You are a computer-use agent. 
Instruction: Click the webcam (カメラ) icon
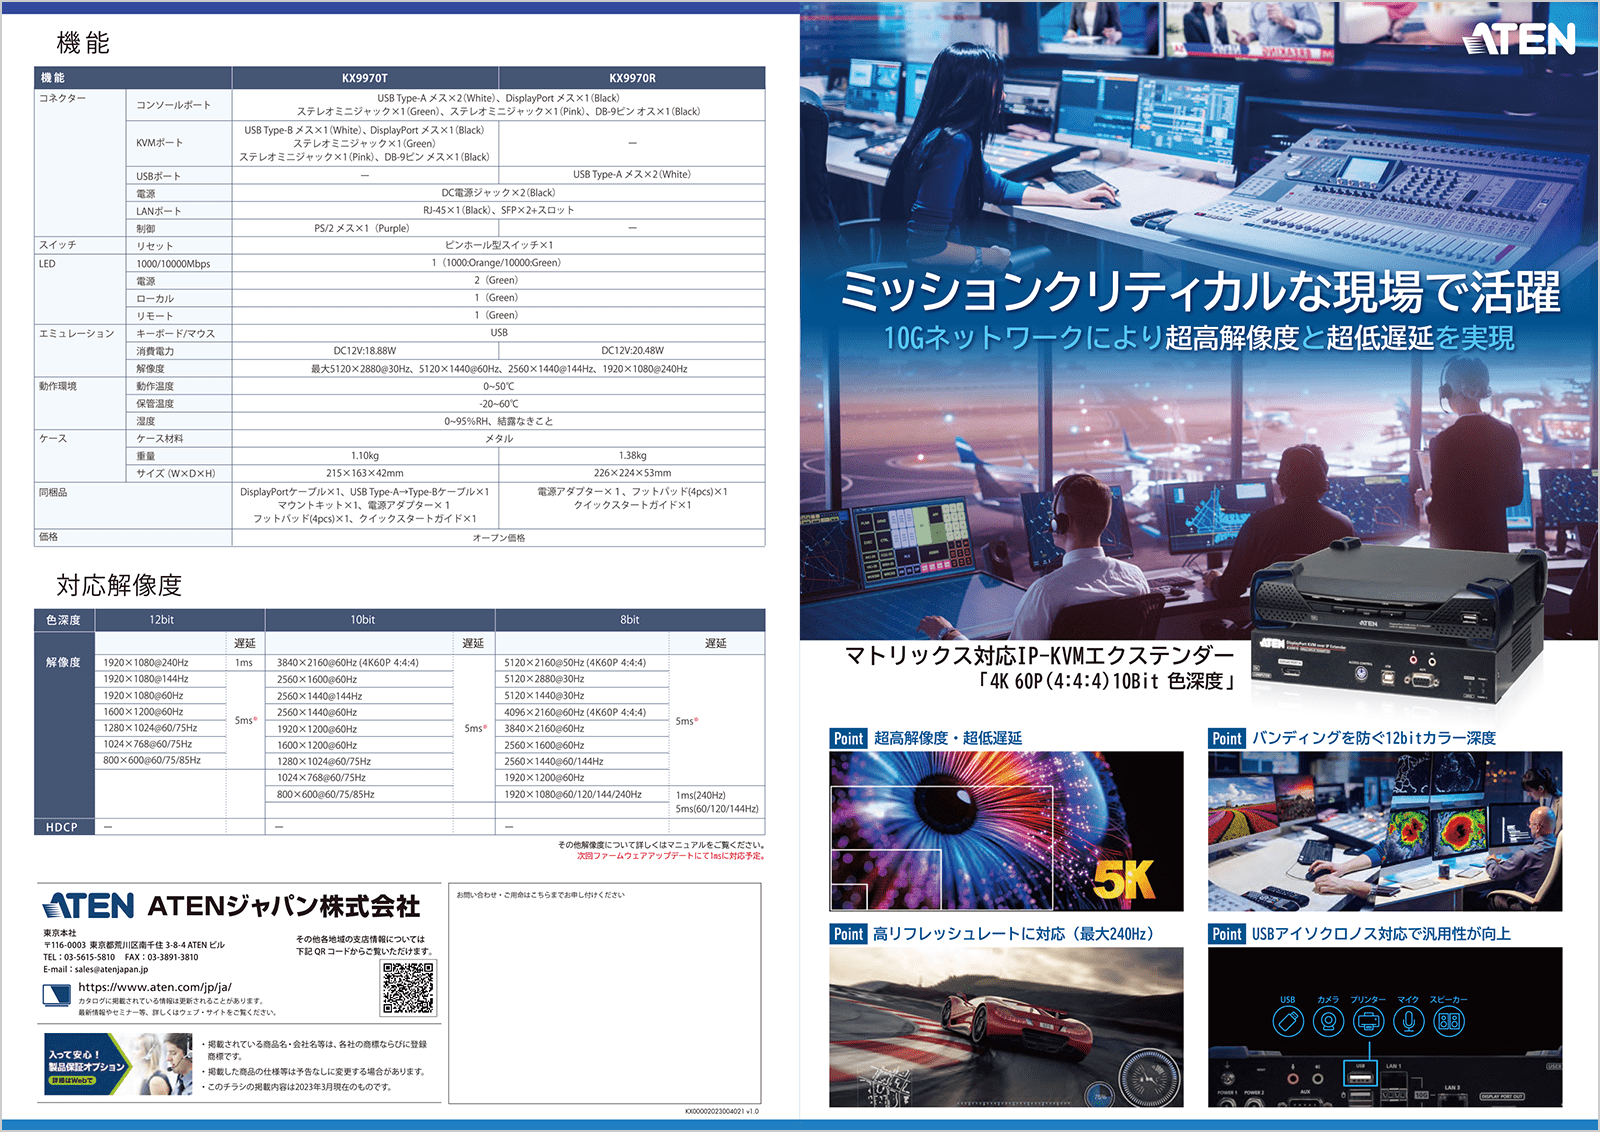[x=1328, y=1022]
